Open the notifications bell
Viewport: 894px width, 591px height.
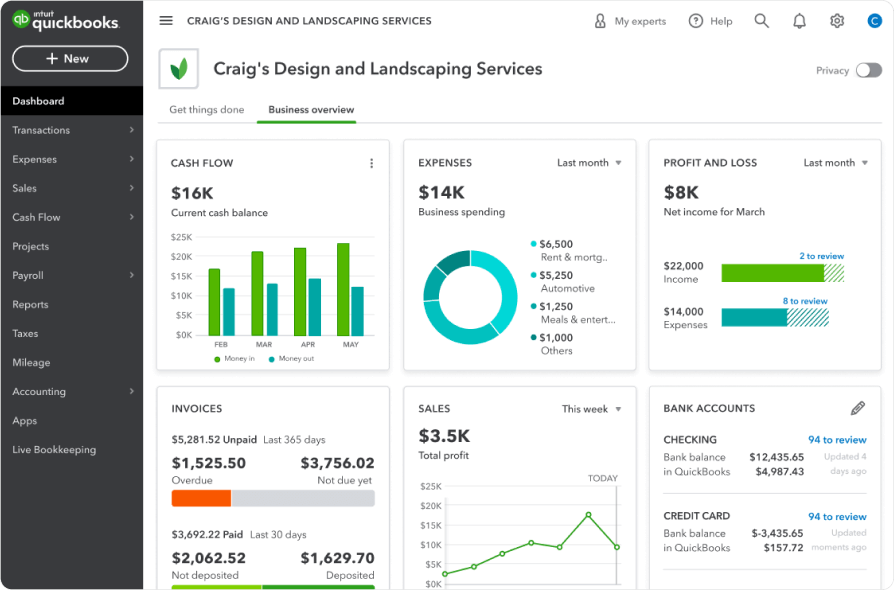(799, 21)
